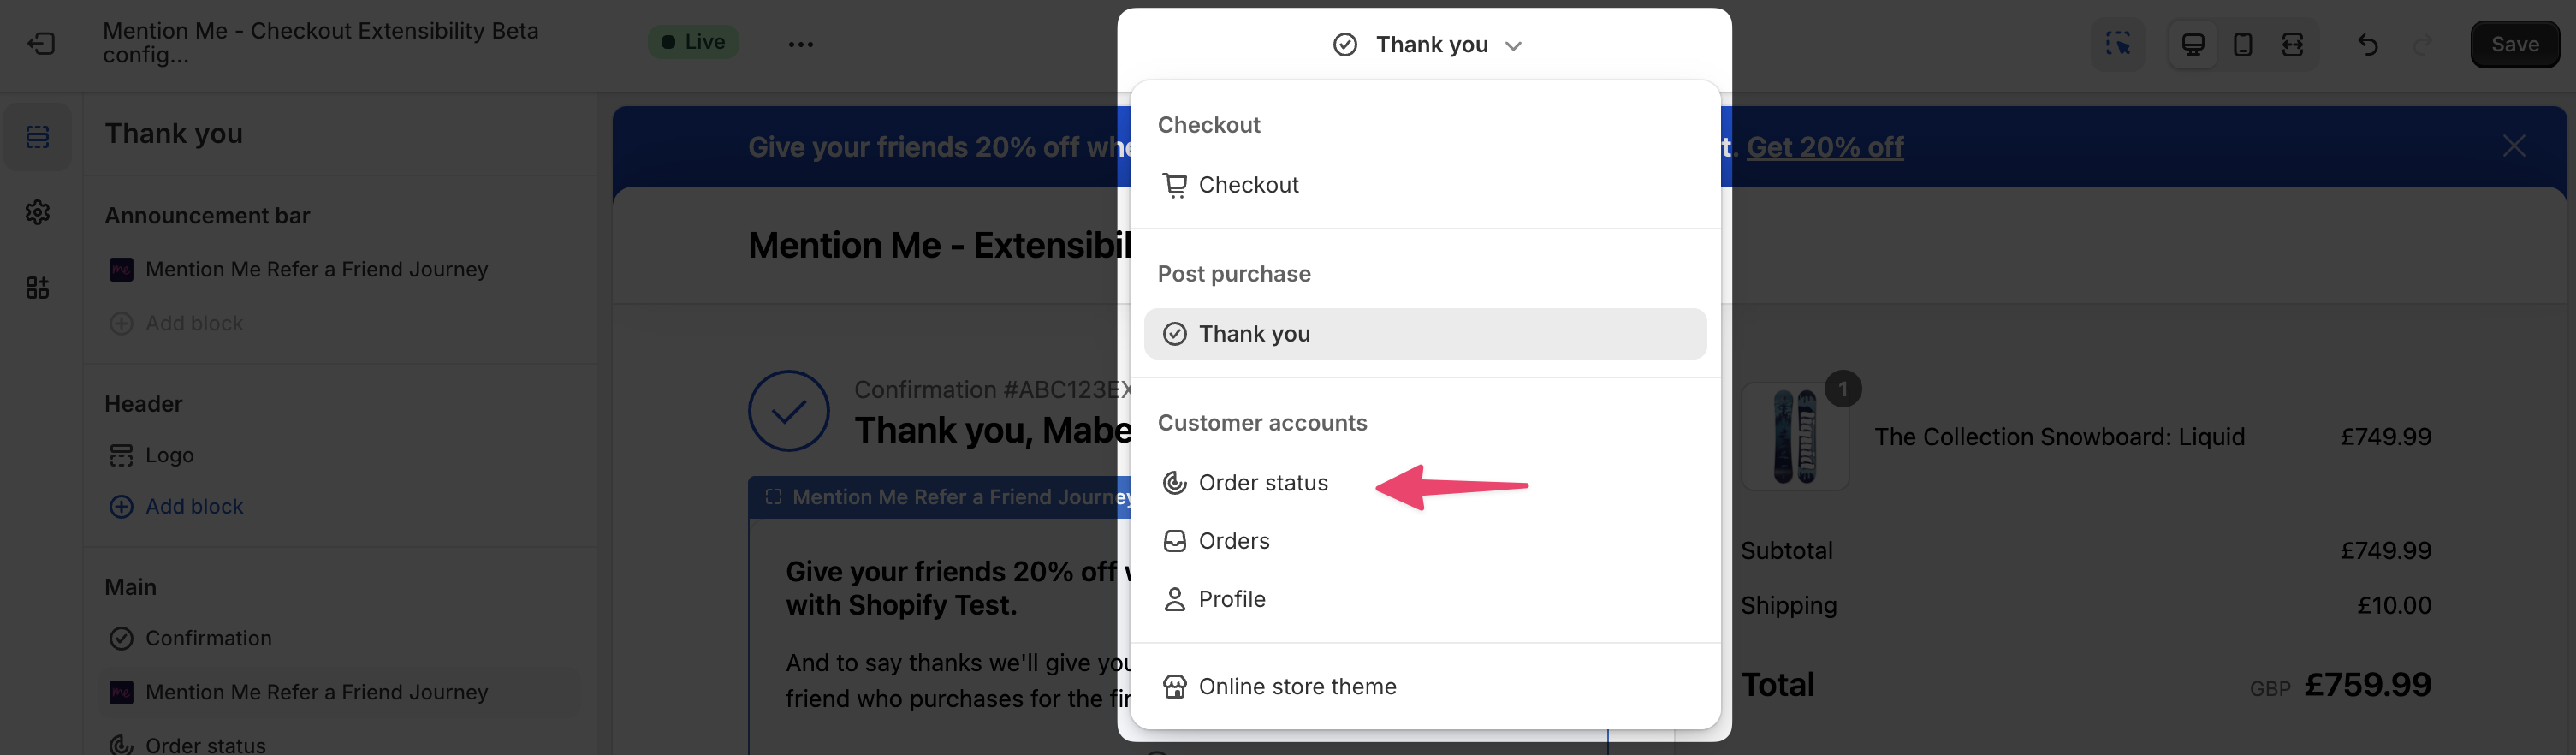Enable the inspector selection tool
The height and width of the screenshot is (755, 2576).
[2118, 44]
